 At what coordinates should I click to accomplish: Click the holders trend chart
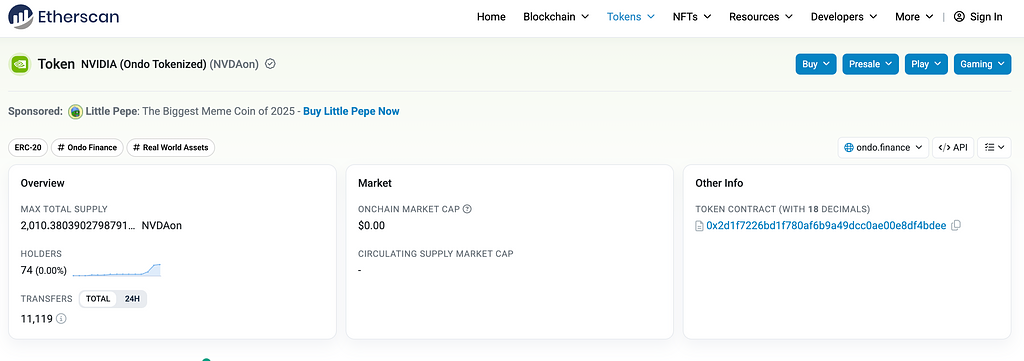point(116,270)
